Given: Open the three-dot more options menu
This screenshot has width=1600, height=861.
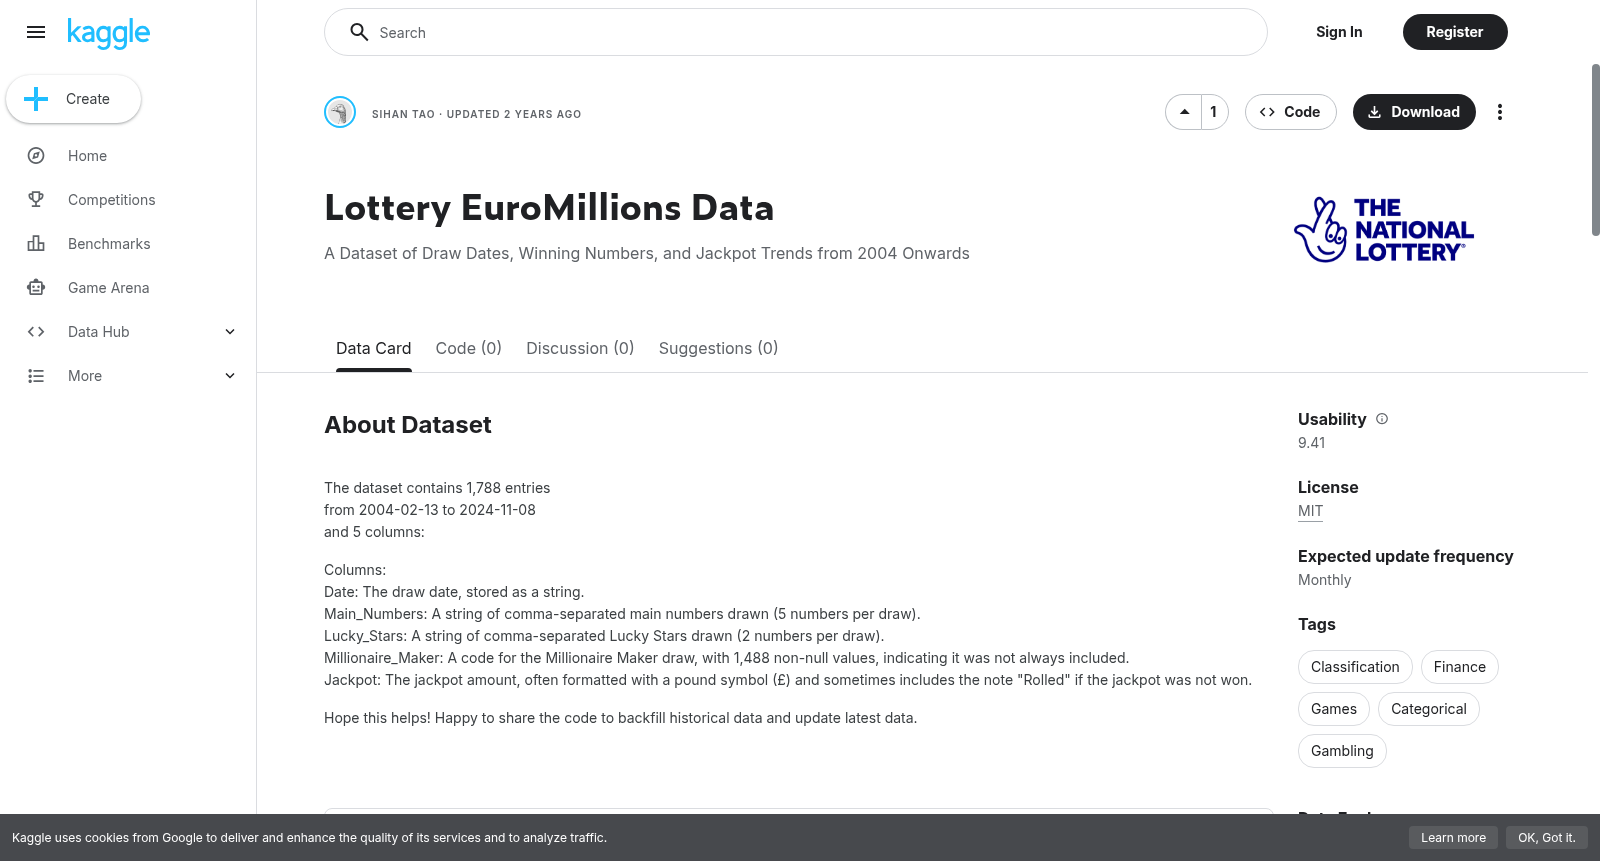Looking at the screenshot, I should (x=1499, y=112).
